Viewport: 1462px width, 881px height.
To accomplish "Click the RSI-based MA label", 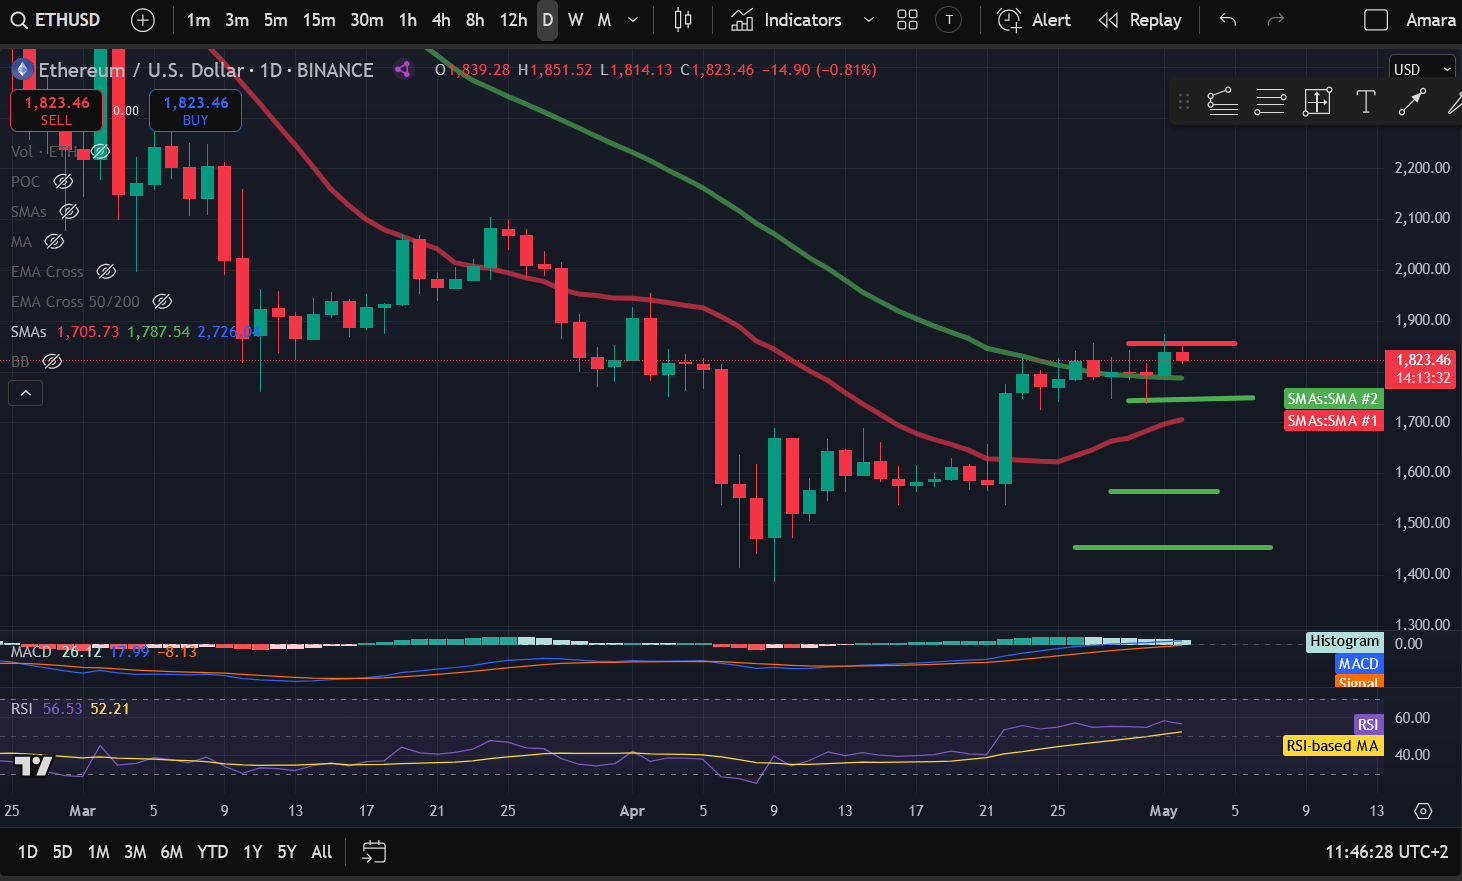I will (x=1332, y=746).
